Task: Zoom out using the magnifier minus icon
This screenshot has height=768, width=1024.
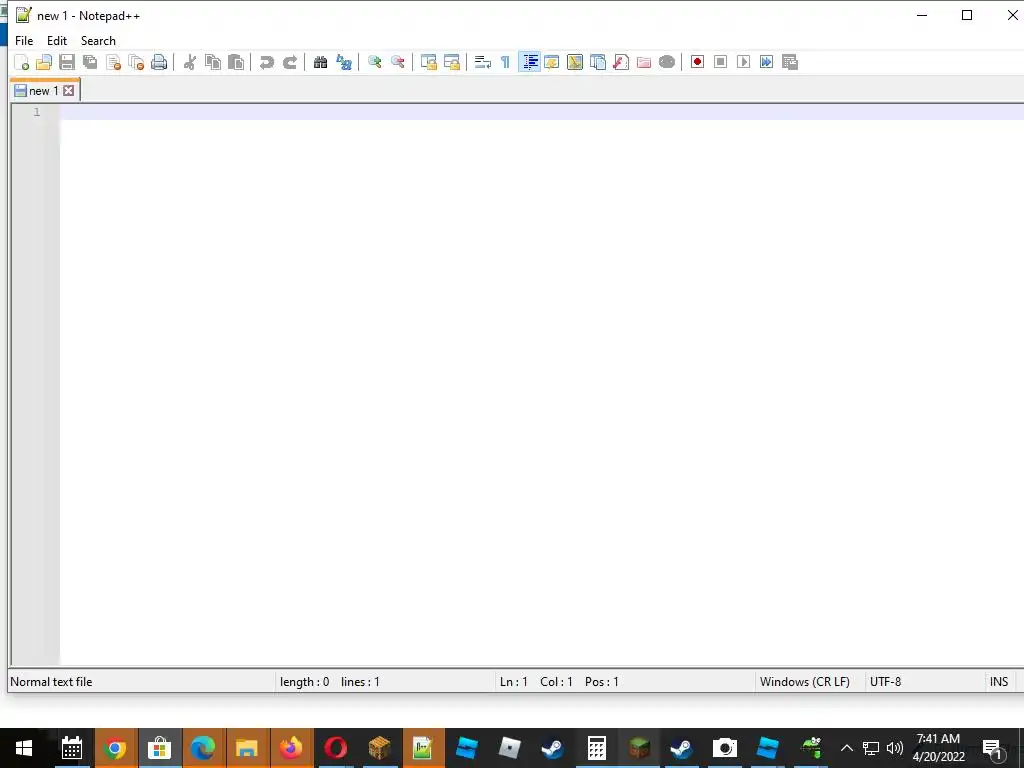Action: pos(398,62)
